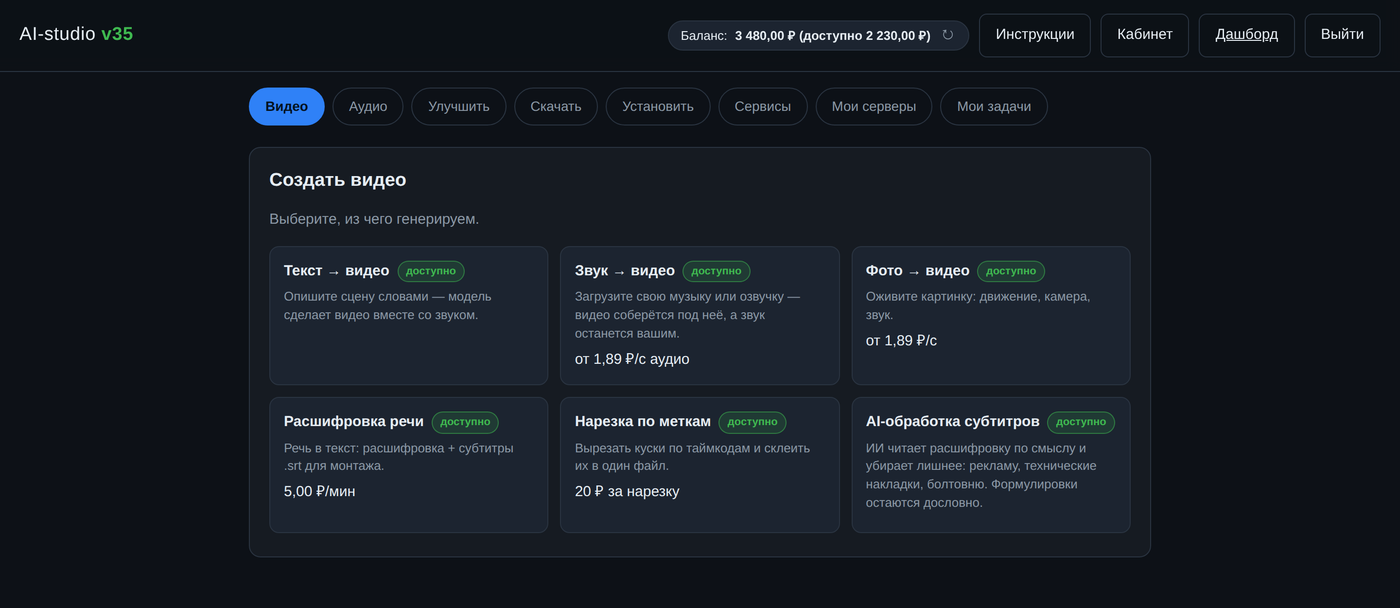Click the AI-studio v35 logo
This screenshot has width=1400, height=608.
(x=76, y=34)
